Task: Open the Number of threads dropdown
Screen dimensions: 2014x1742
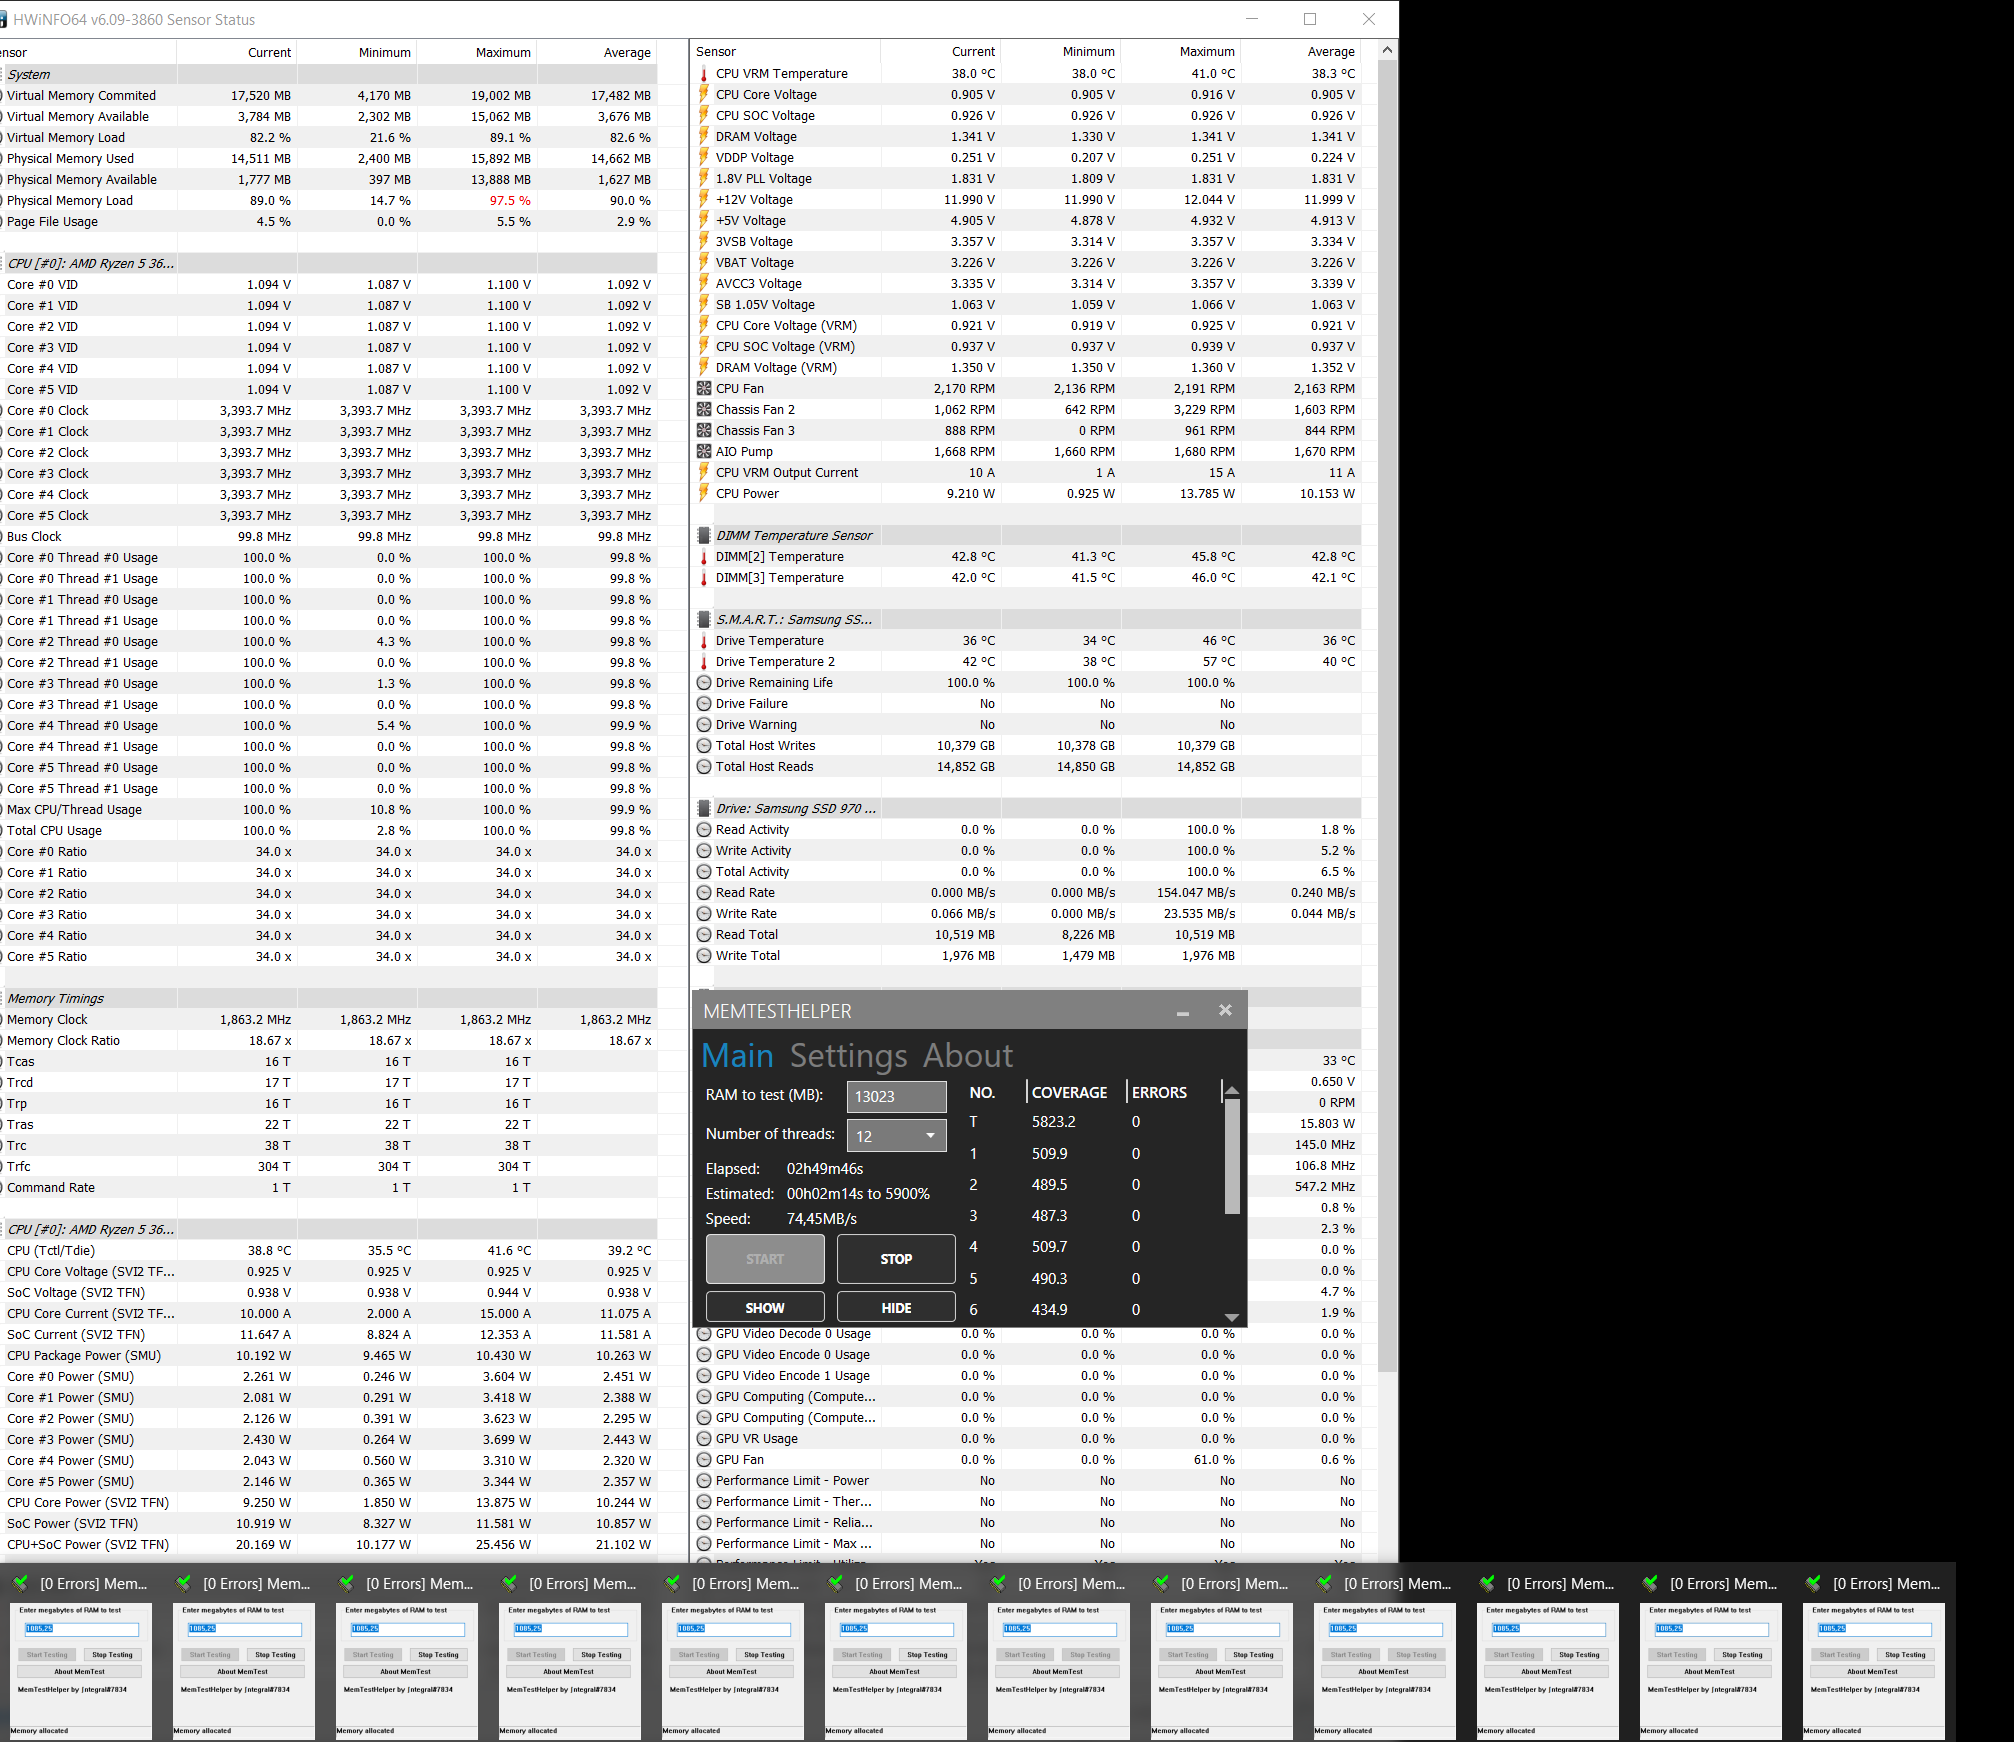Action: [x=896, y=1136]
